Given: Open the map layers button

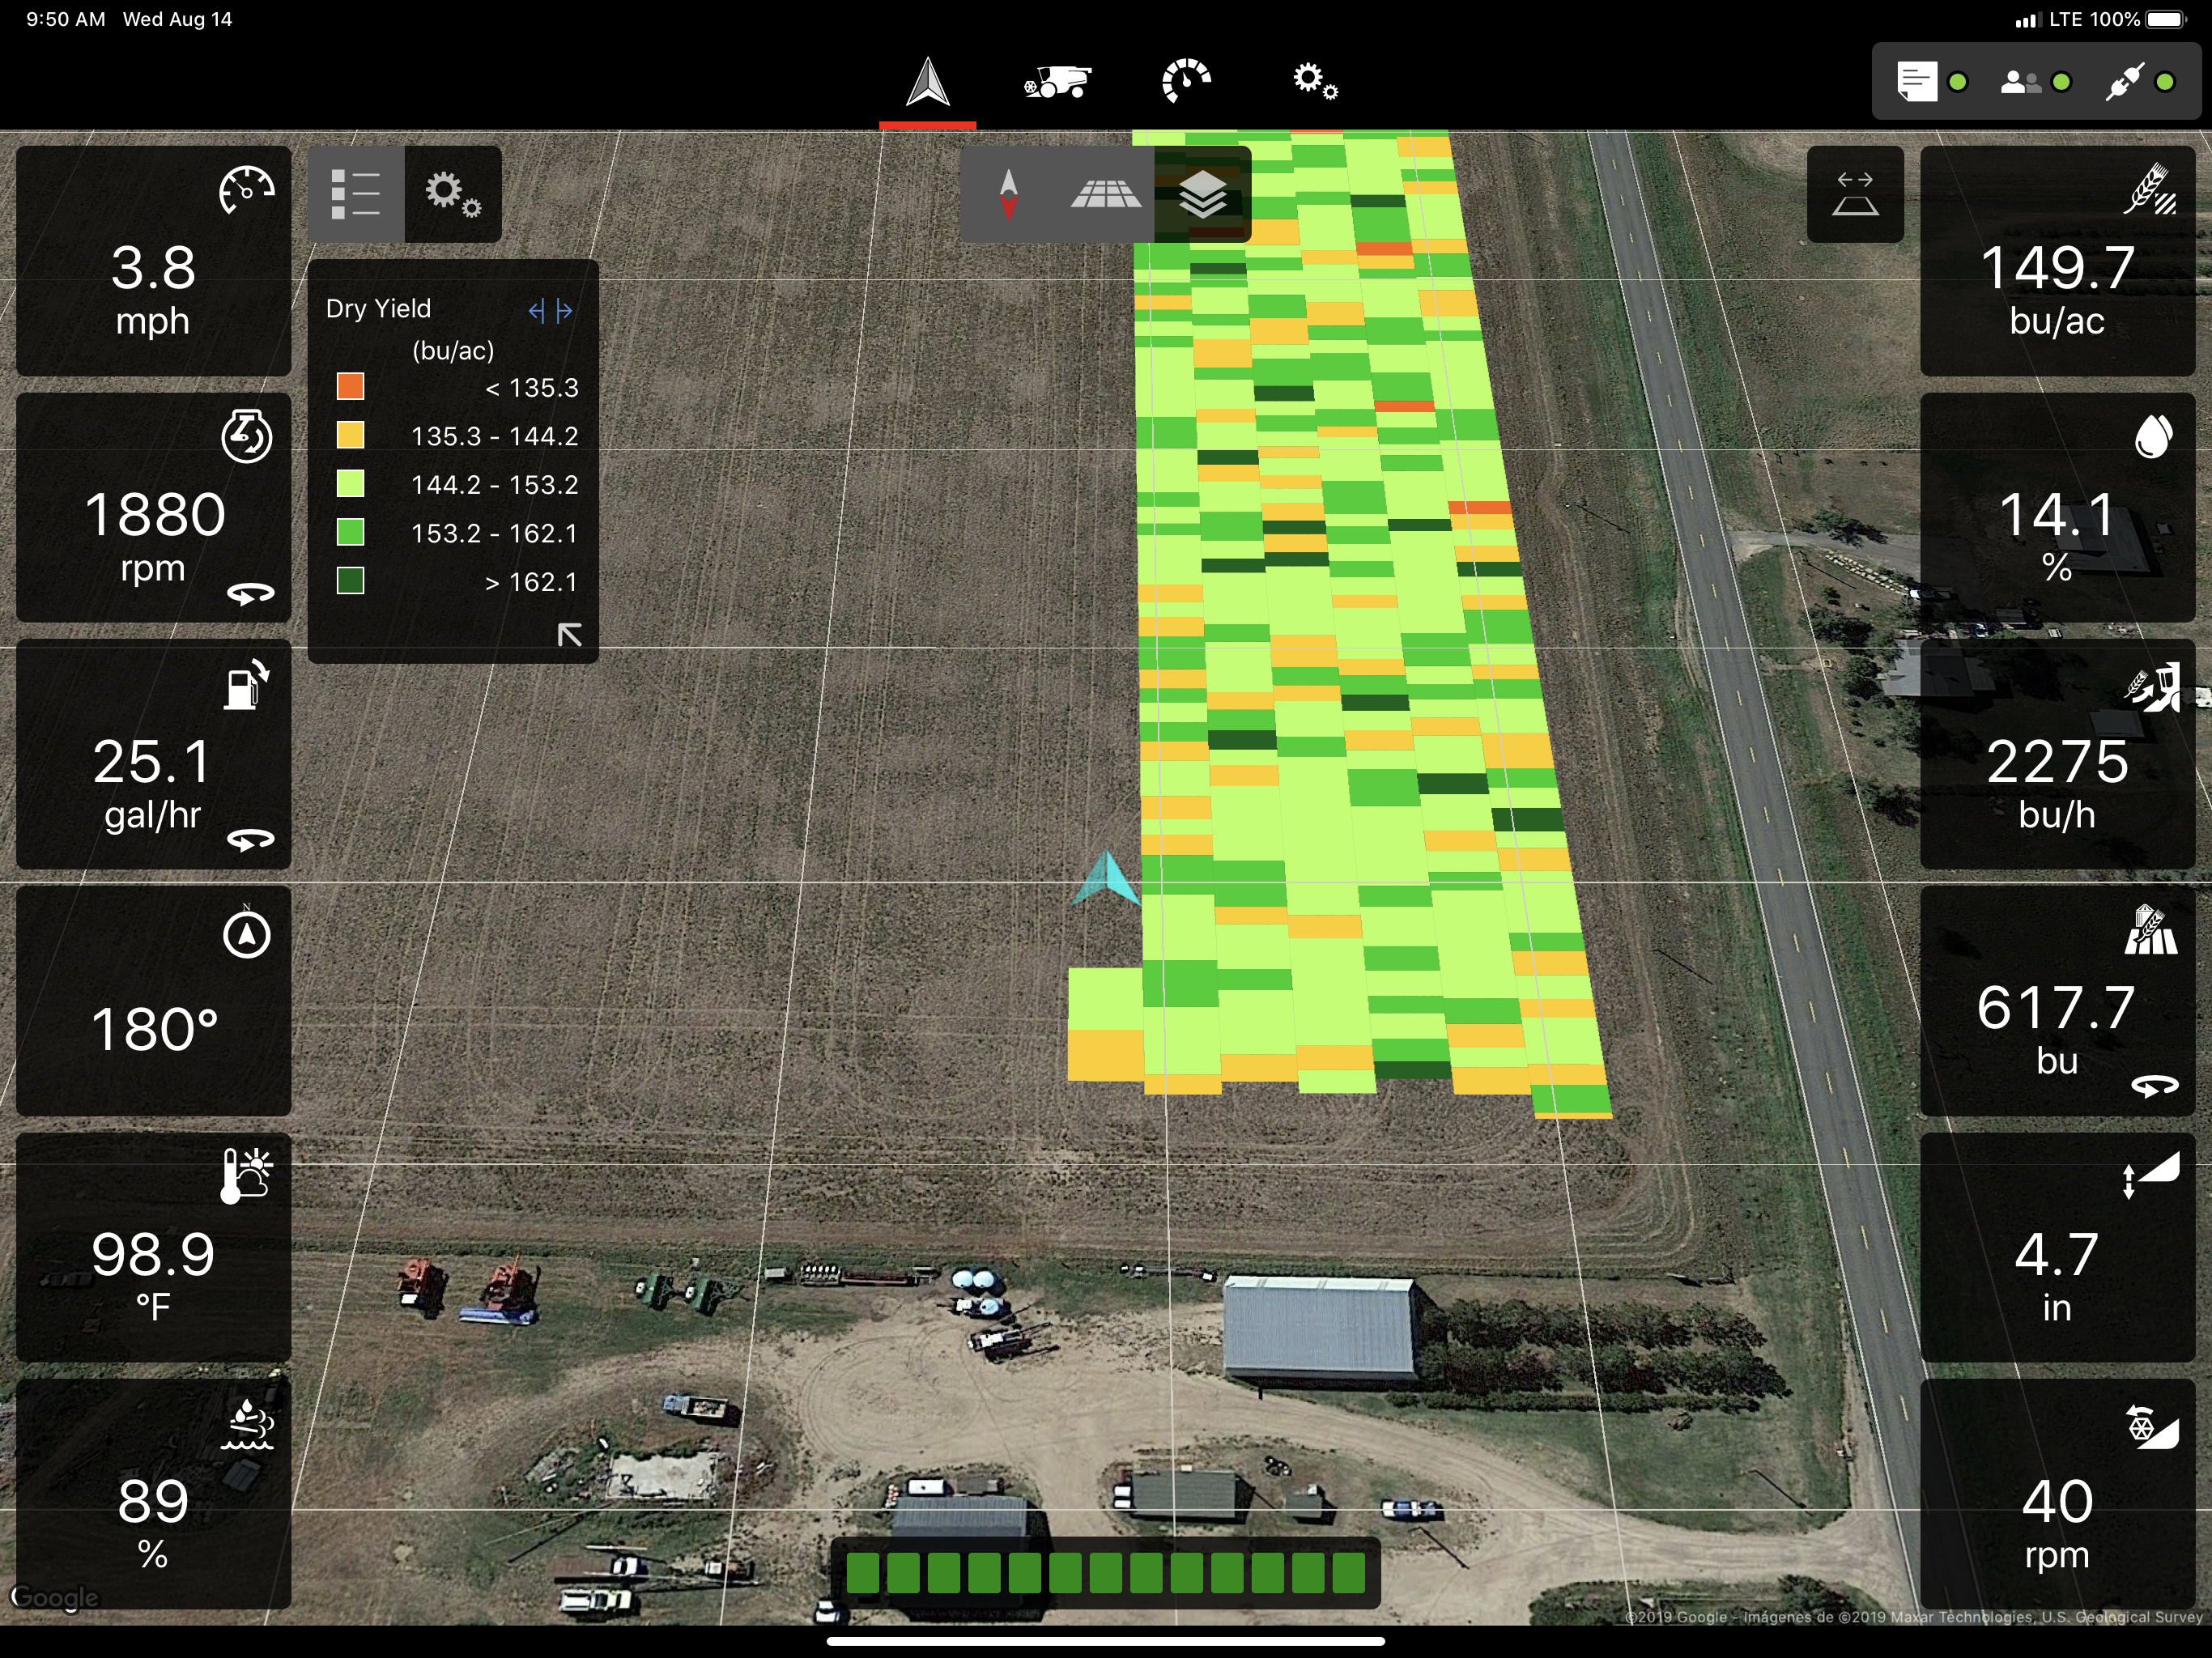Looking at the screenshot, I should [1203, 194].
